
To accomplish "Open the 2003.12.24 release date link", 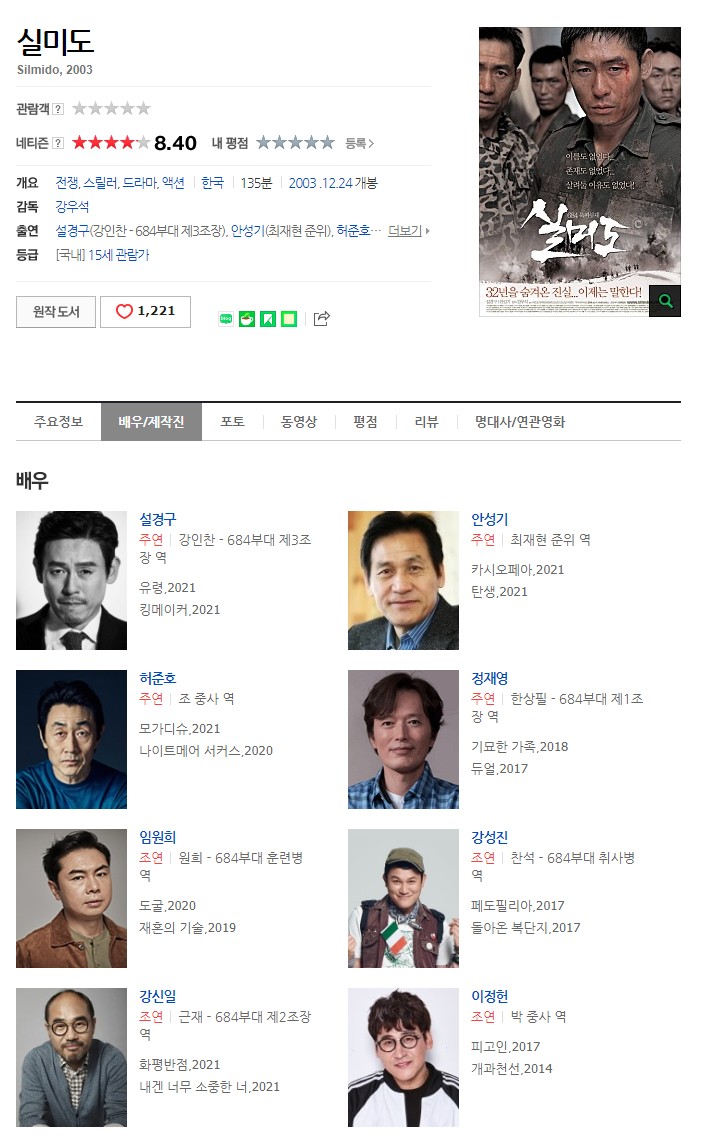I will [321, 183].
